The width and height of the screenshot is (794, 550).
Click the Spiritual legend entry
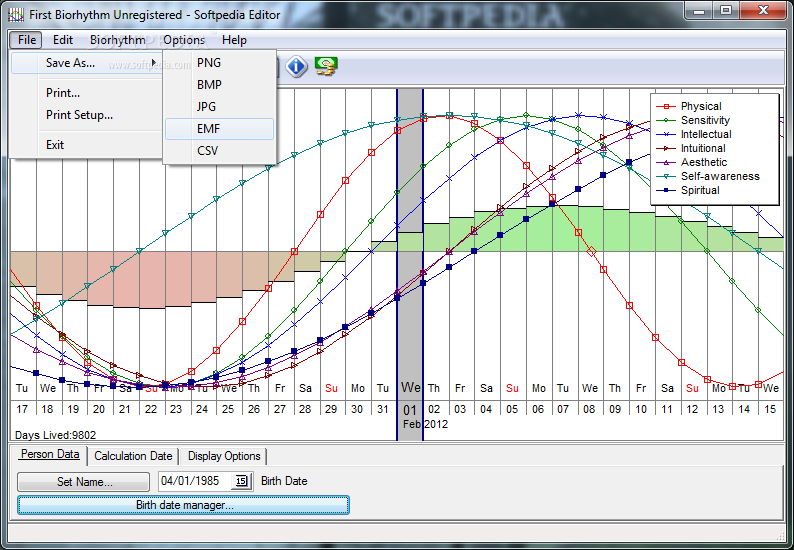pos(688,190)
